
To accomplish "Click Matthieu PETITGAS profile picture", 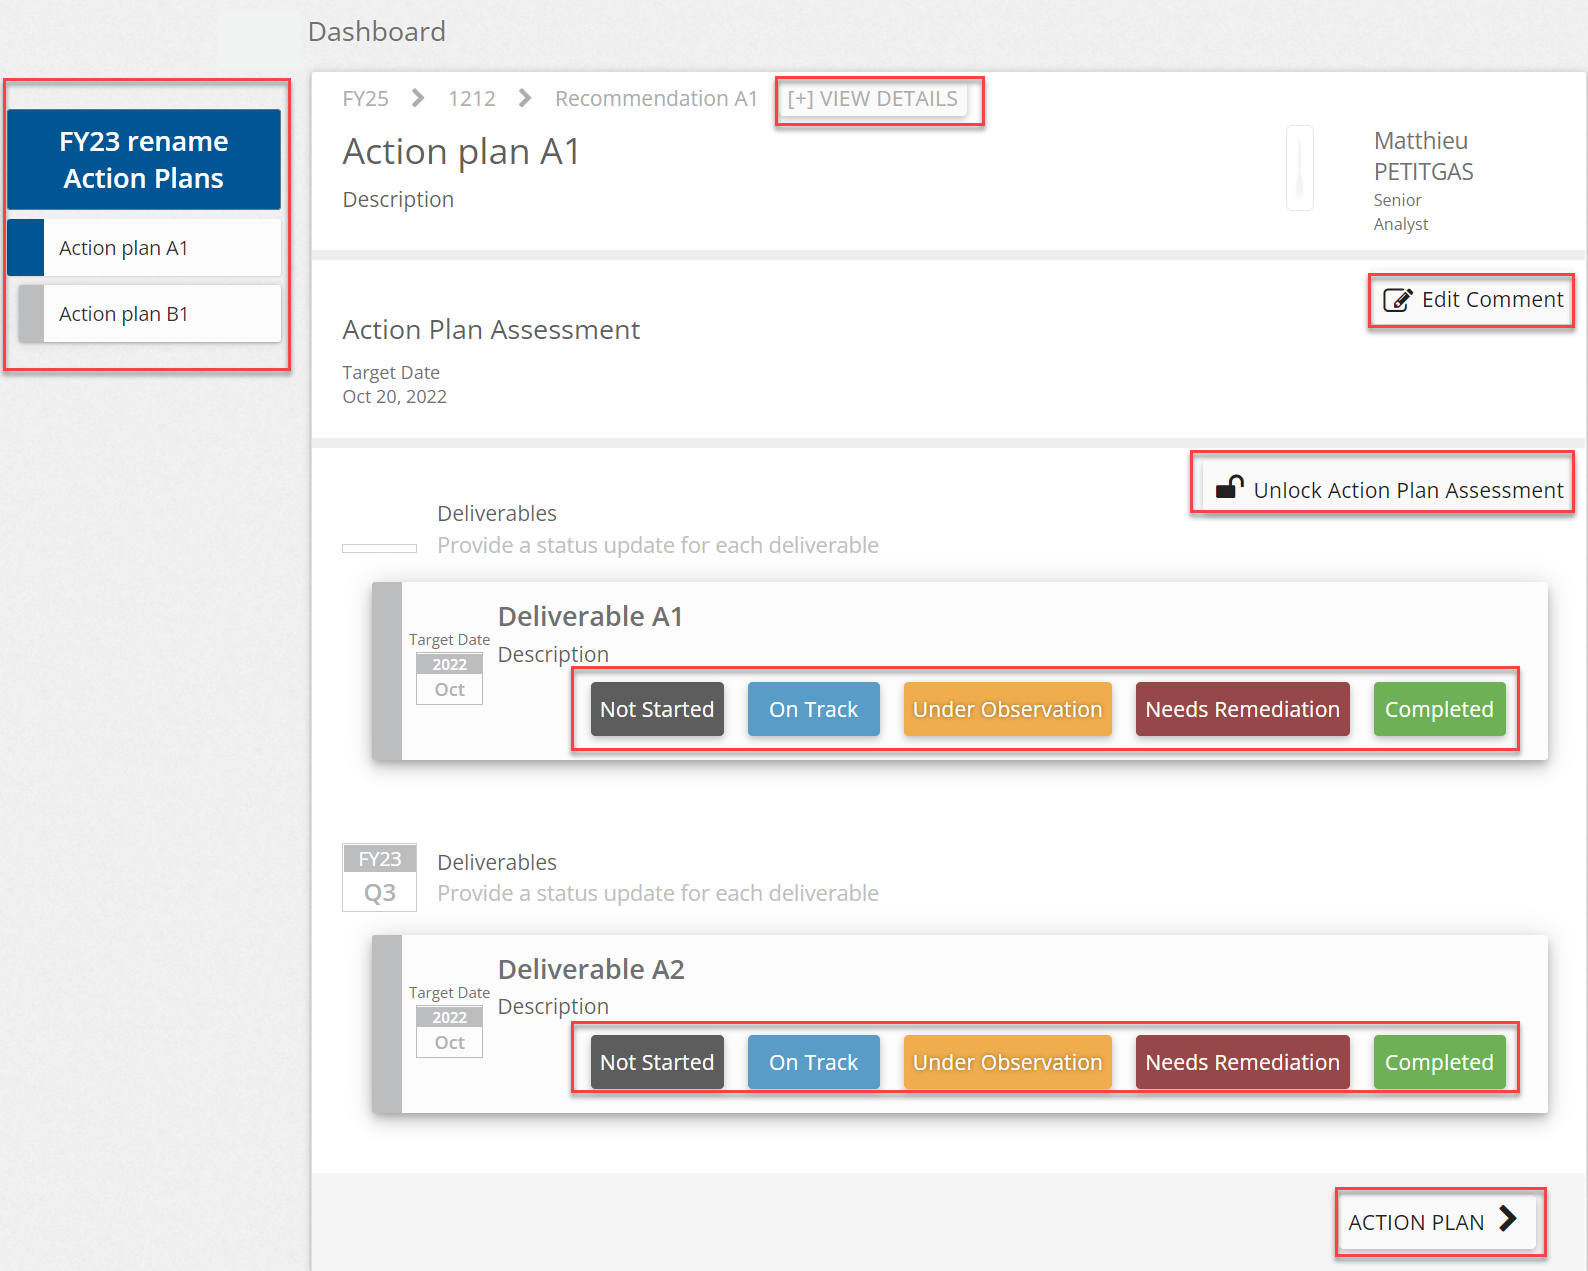I will (1299, 168).
